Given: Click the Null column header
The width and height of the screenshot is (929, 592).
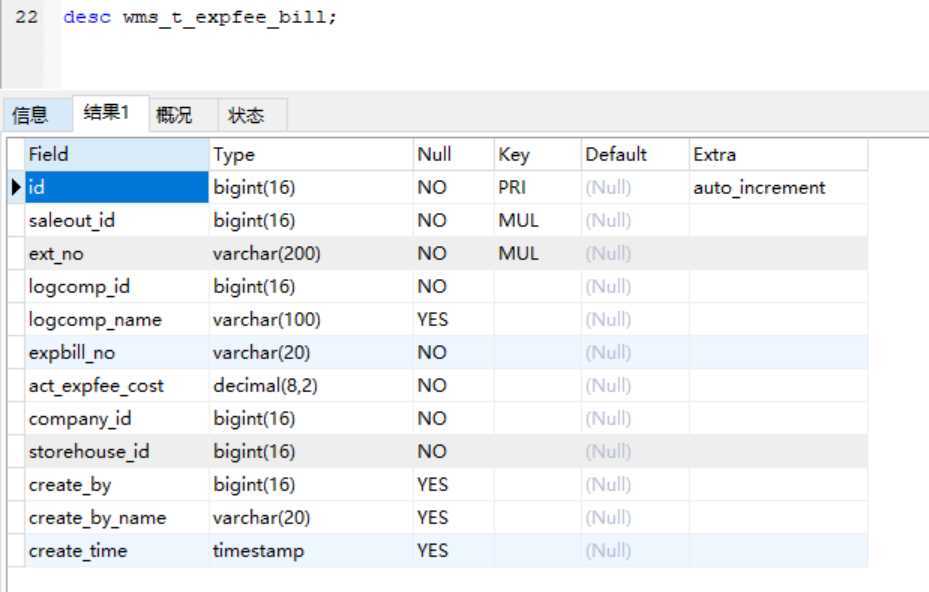Looking at the screenshot, I should tap(454, 155).
